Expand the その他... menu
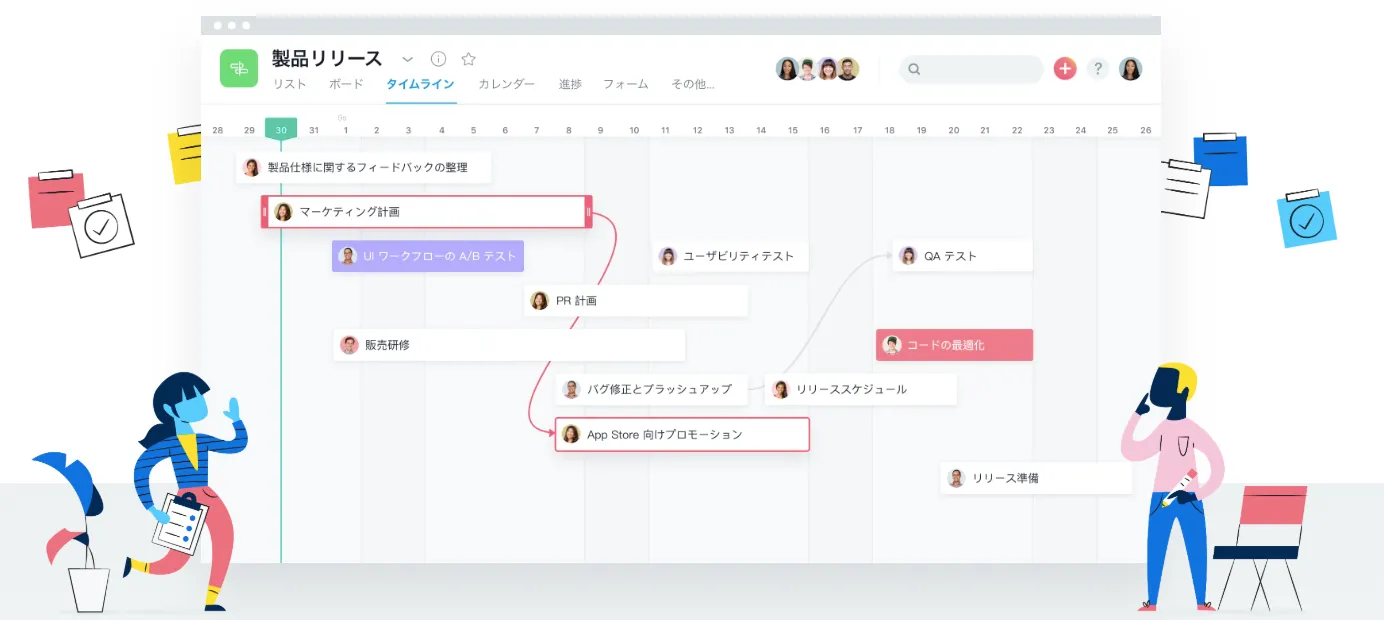The image size is (1384, 620). pos(693,84)
